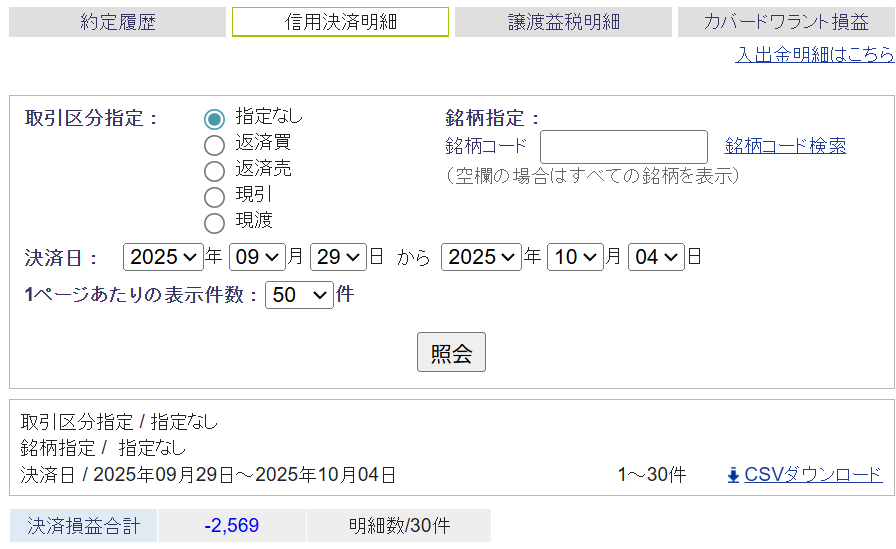This screenshot has width=896, height=549.
Task: Select the 返済買 radio option
Action: pos(214,145)
